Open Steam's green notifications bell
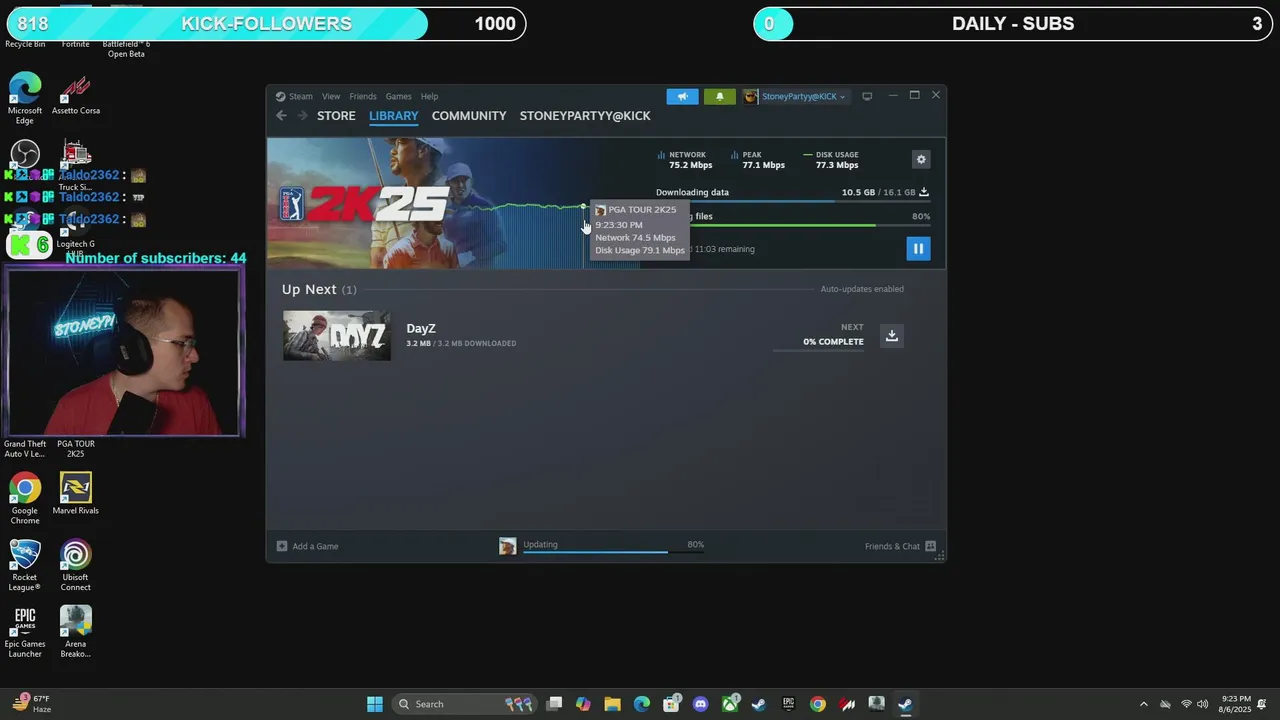 pyautogui.click(x=719, y=96)
